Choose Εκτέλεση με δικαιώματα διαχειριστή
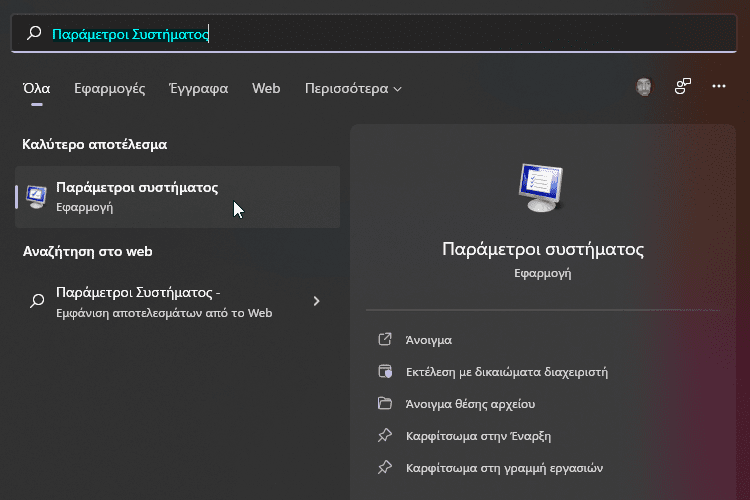The image size is (750, 500). pos(507,372)
